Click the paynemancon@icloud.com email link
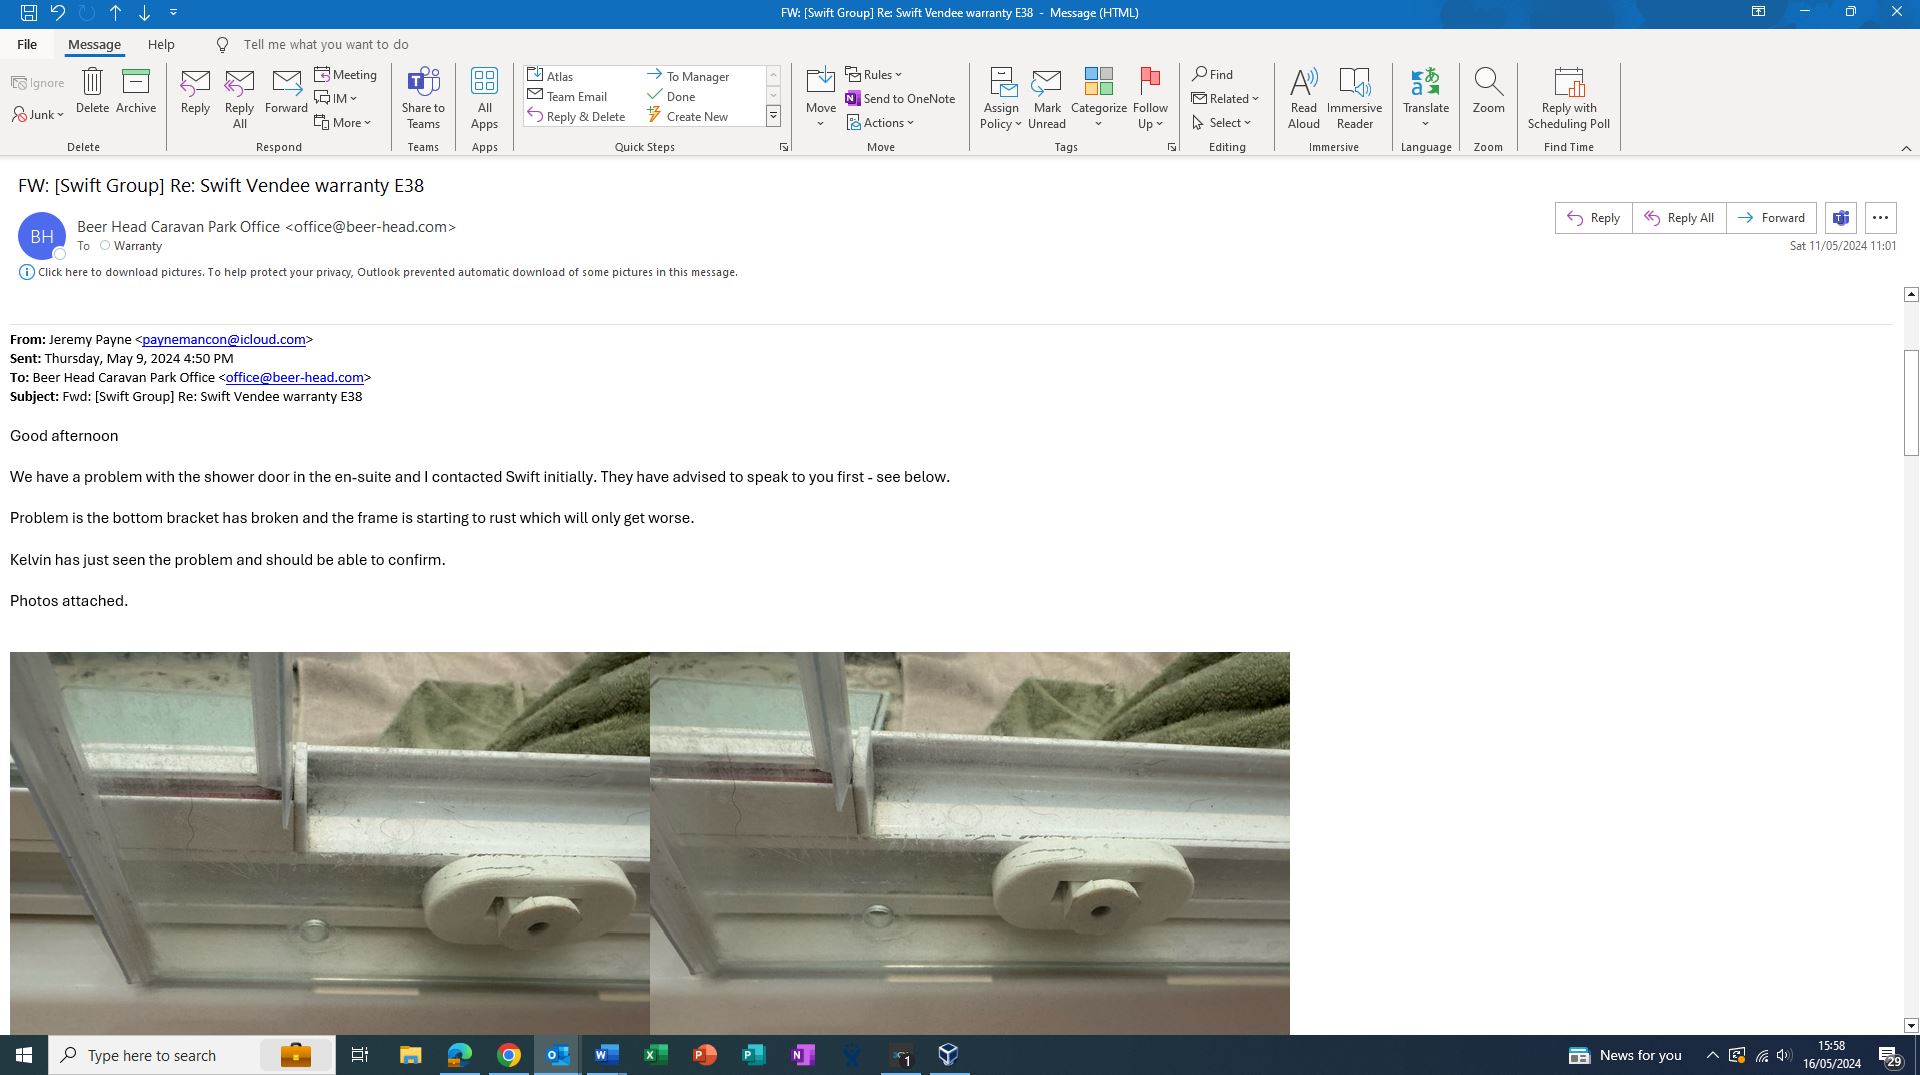The image size is (1920, 1075). 223,339
